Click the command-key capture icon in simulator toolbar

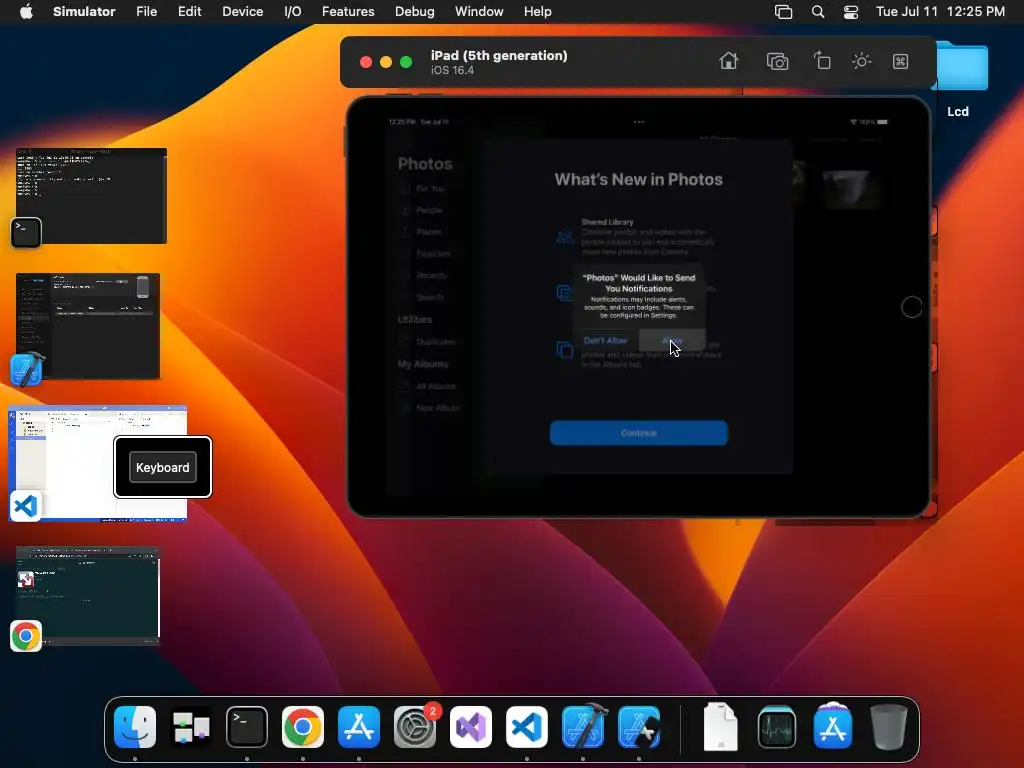pyautogui.click(x=901, y=61)
